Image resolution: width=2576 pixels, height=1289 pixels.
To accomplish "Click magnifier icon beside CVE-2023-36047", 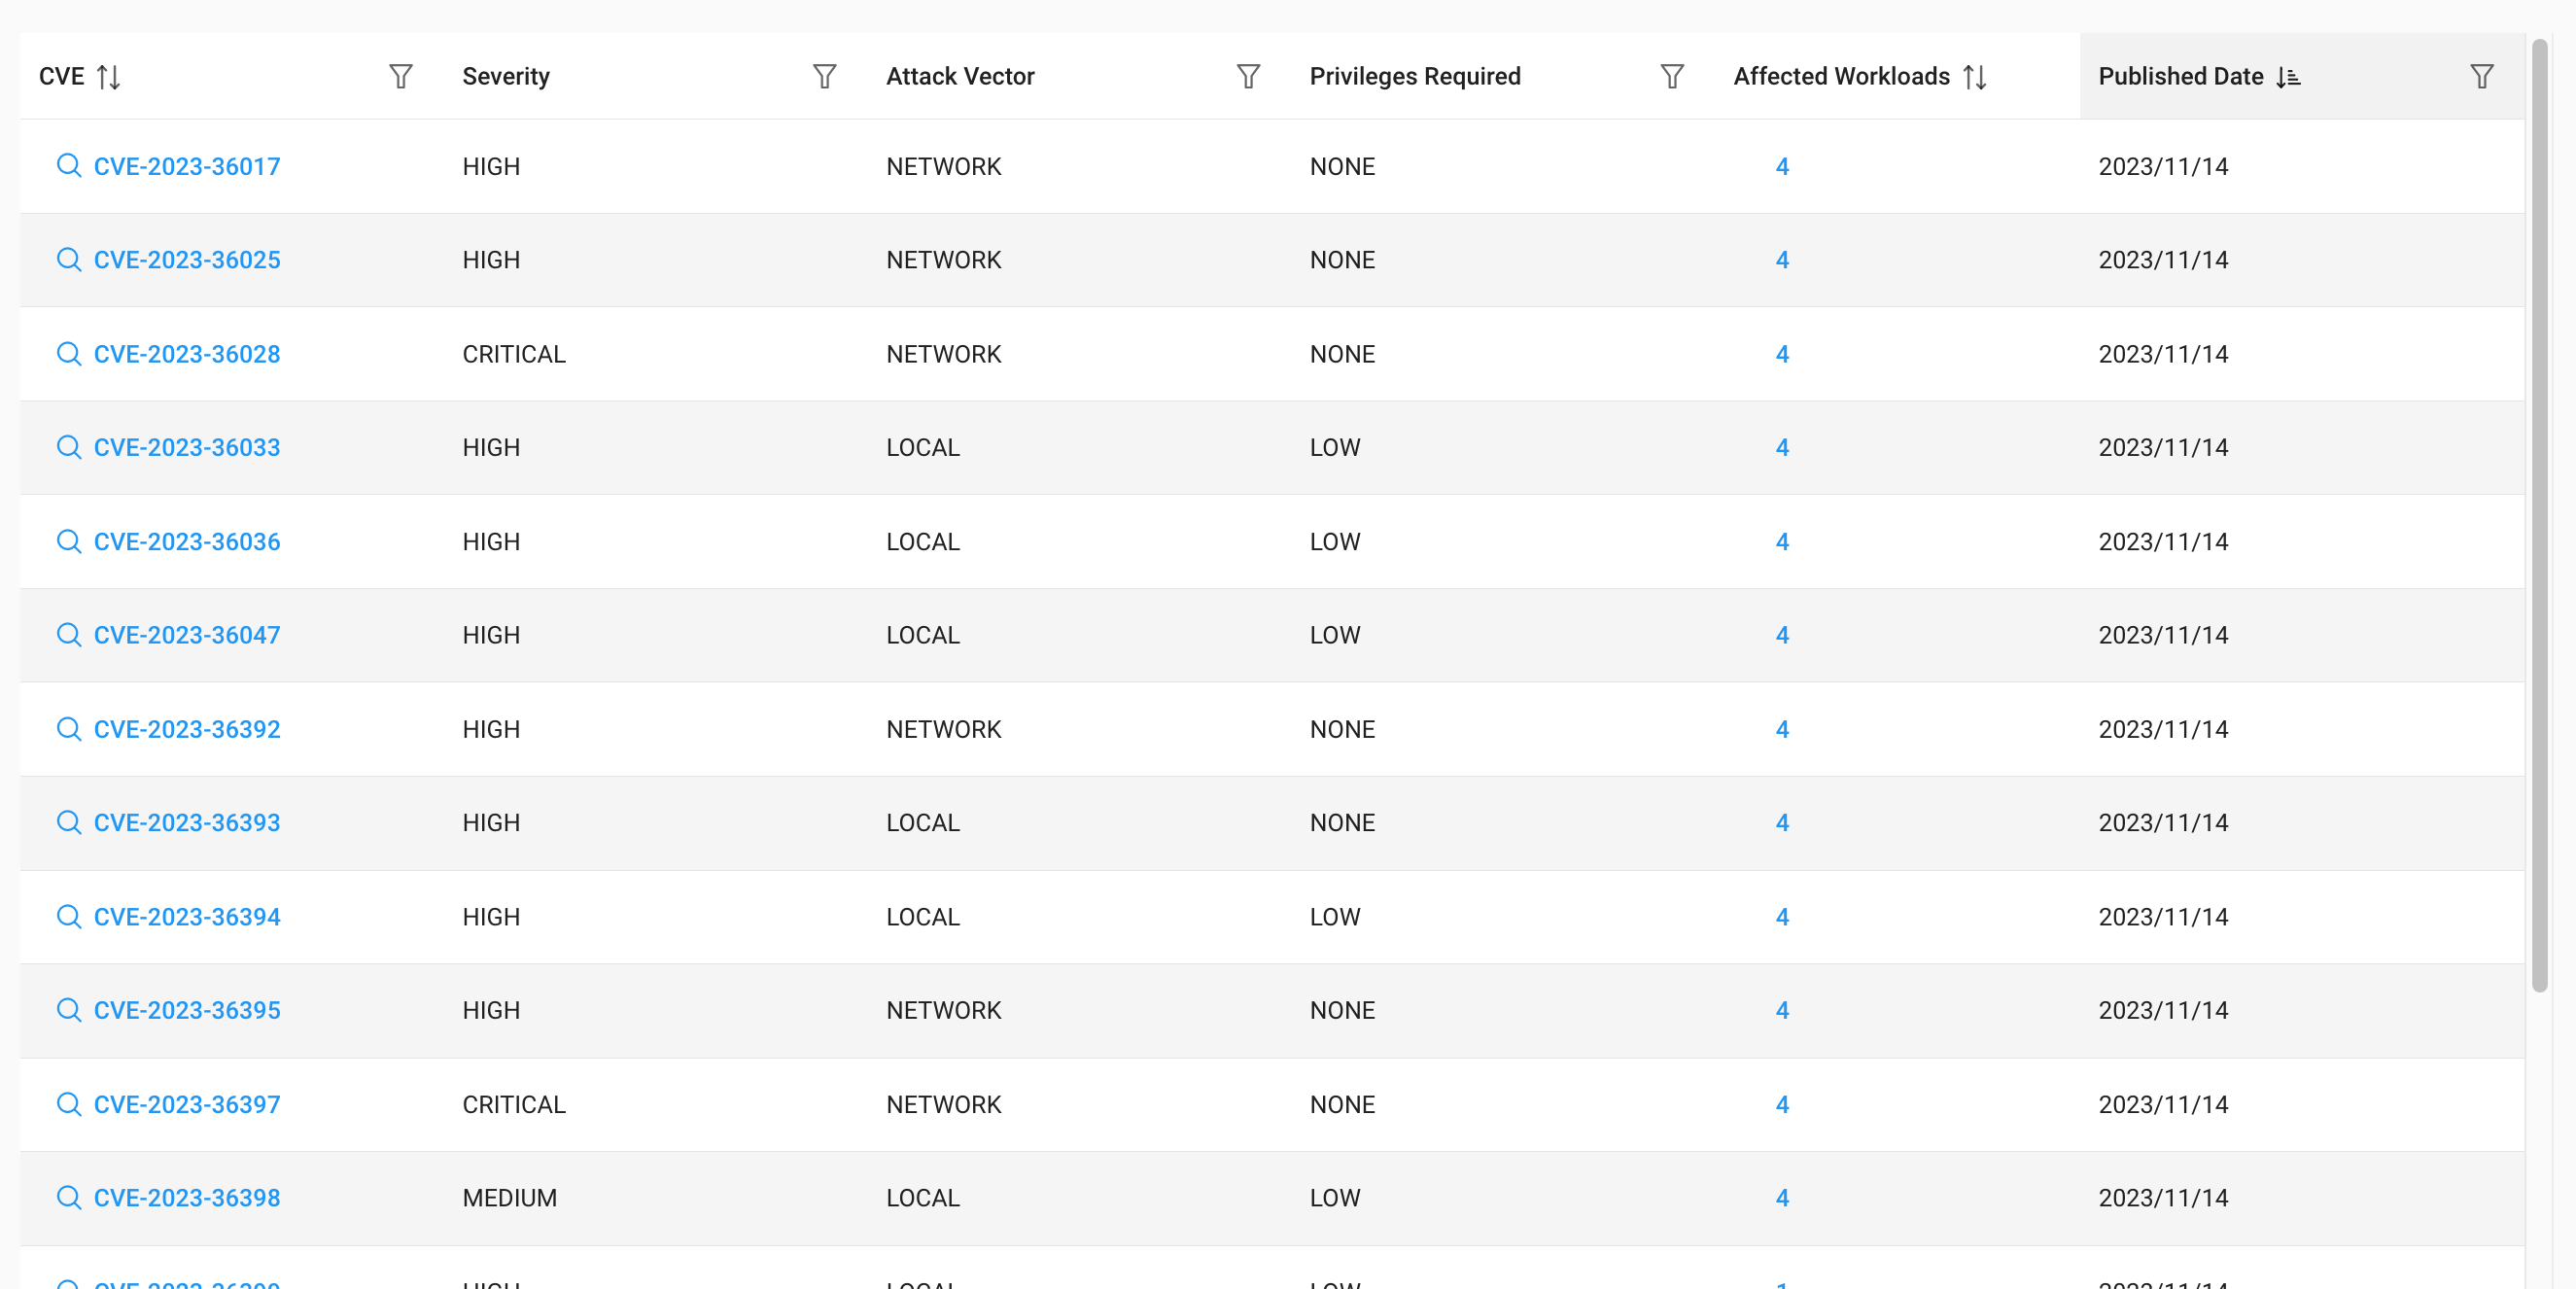I will pos(68,635).
